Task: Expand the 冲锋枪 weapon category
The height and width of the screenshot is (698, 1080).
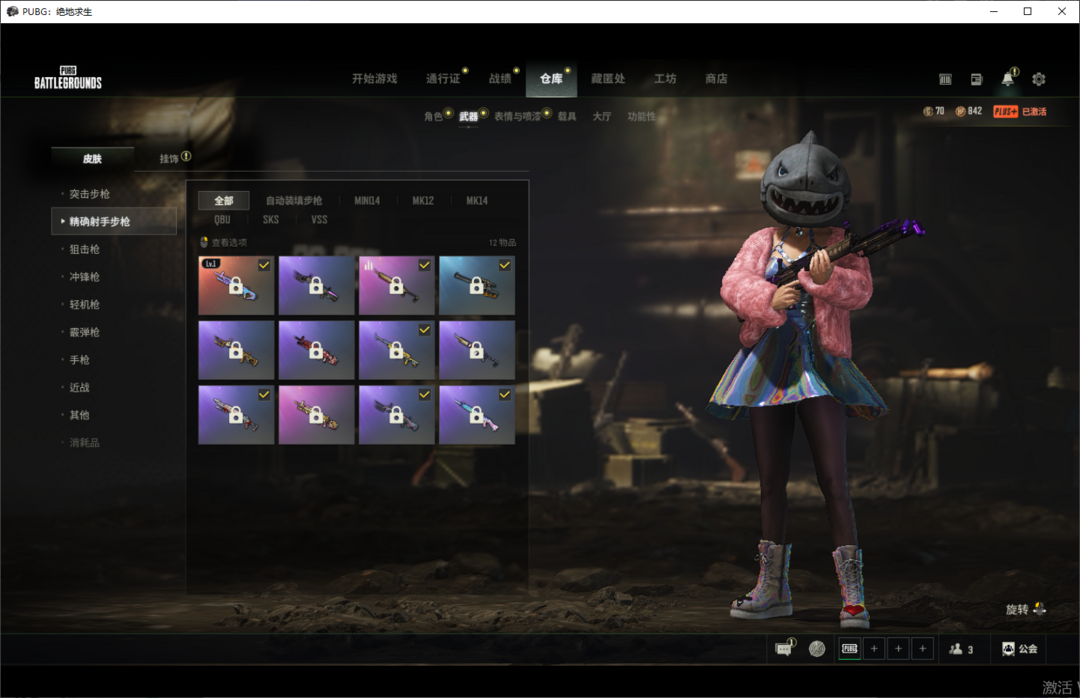Action: click(x=84, y=277)
